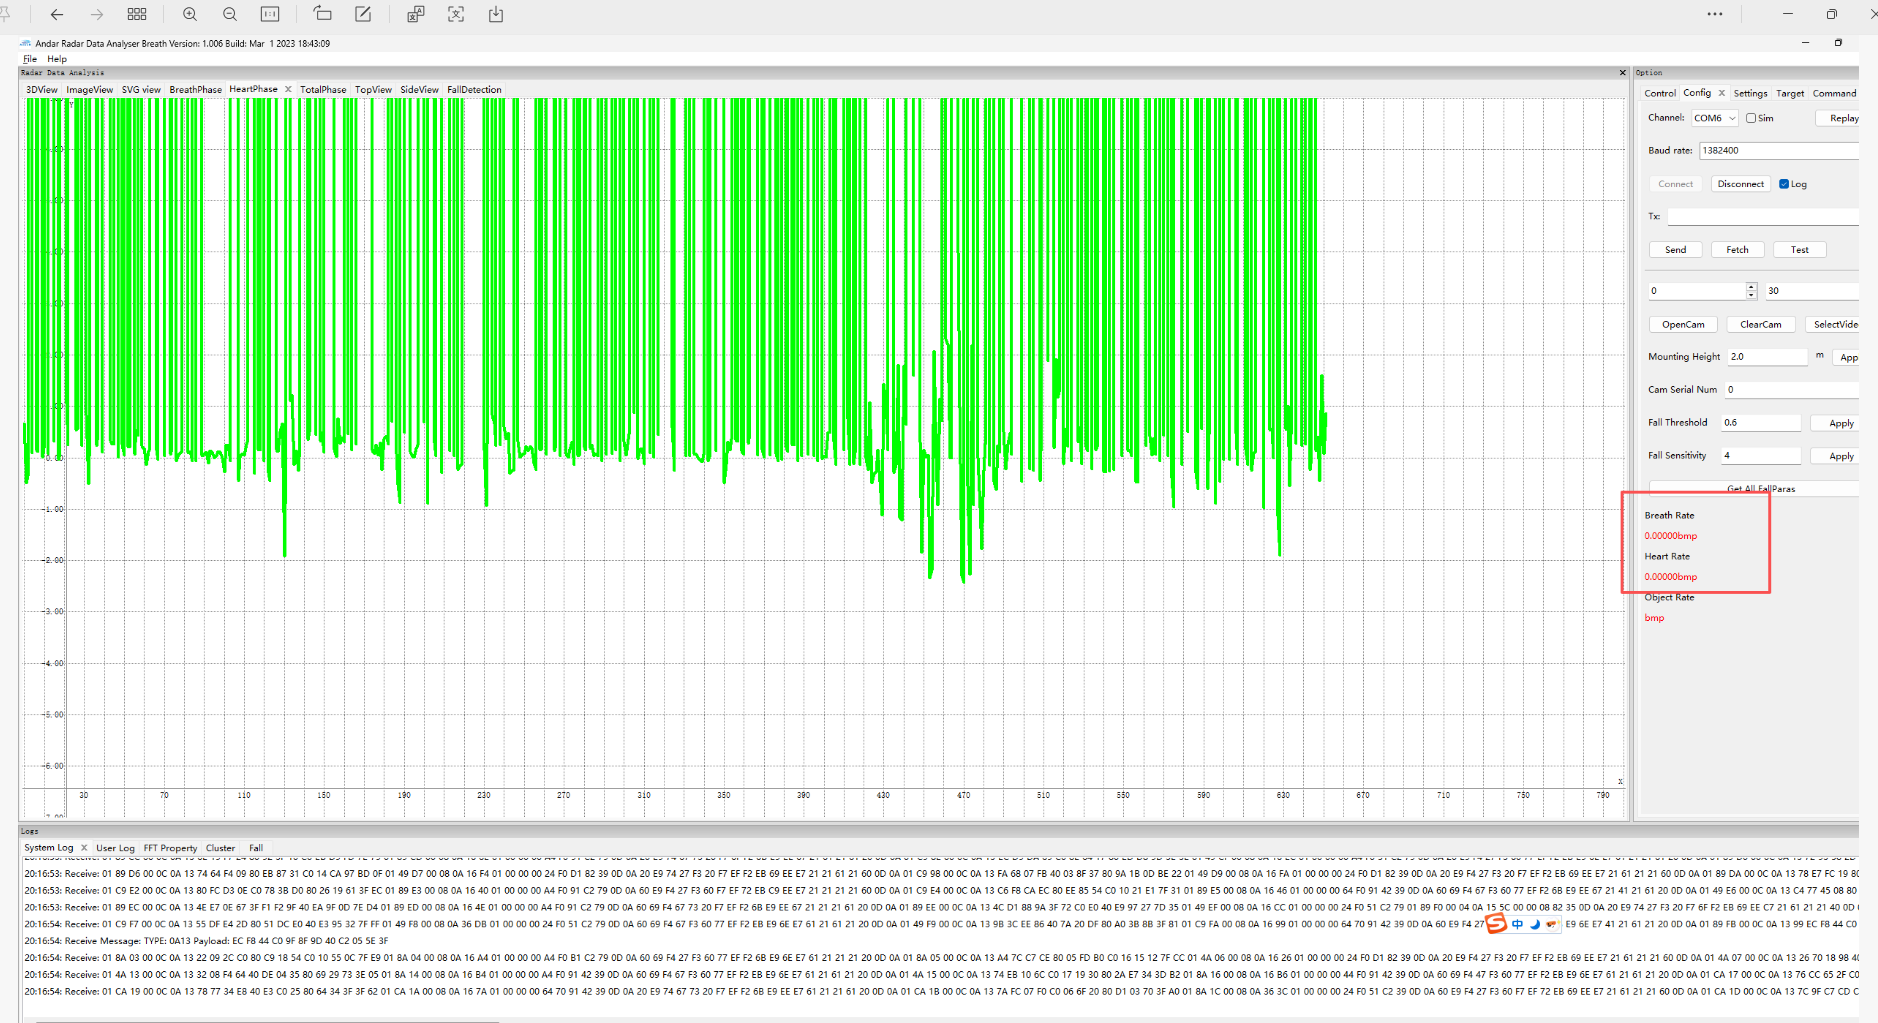
Task: Open the Channel COM6 dropdown
Action: 1715,118
